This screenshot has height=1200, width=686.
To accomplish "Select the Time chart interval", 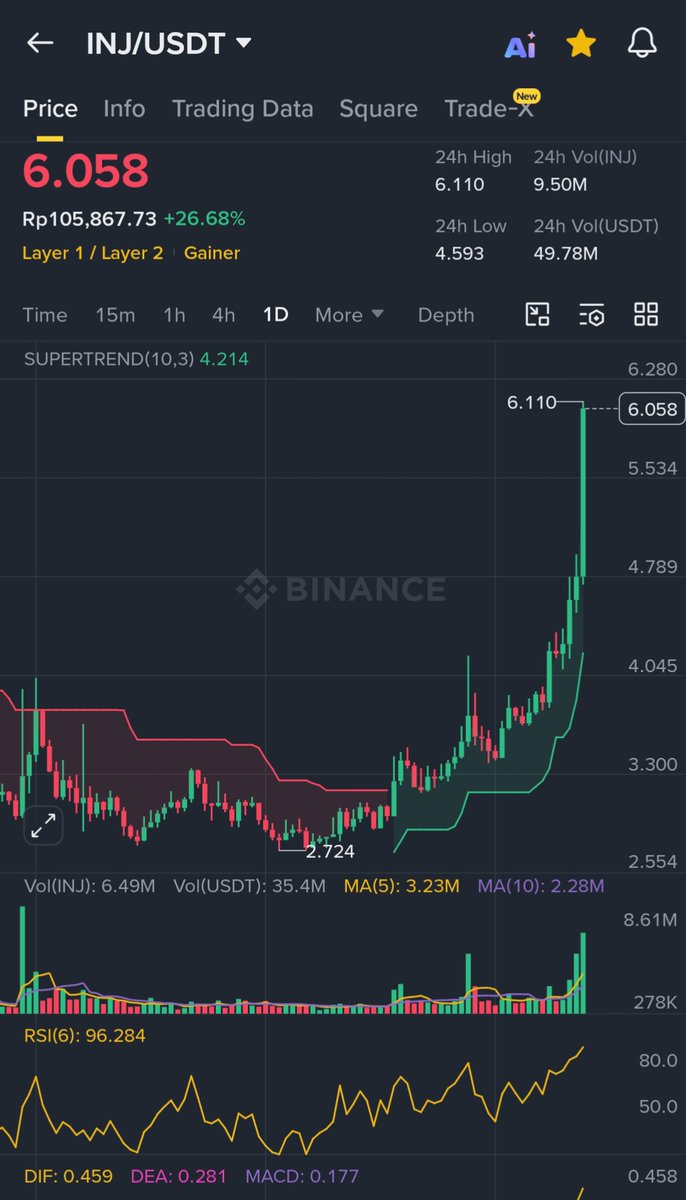I will [45, 315].
